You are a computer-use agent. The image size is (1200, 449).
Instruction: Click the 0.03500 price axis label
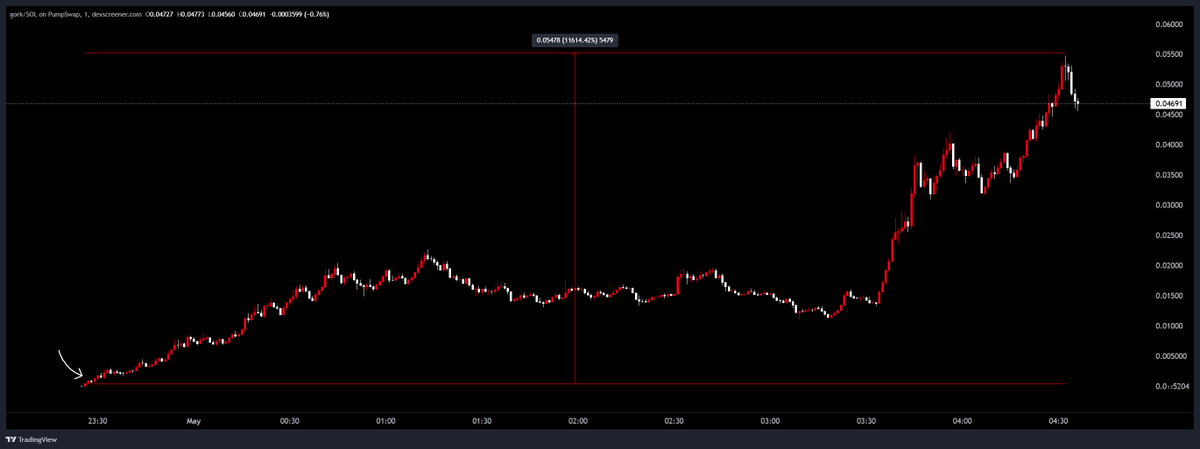coord(1169,175)
